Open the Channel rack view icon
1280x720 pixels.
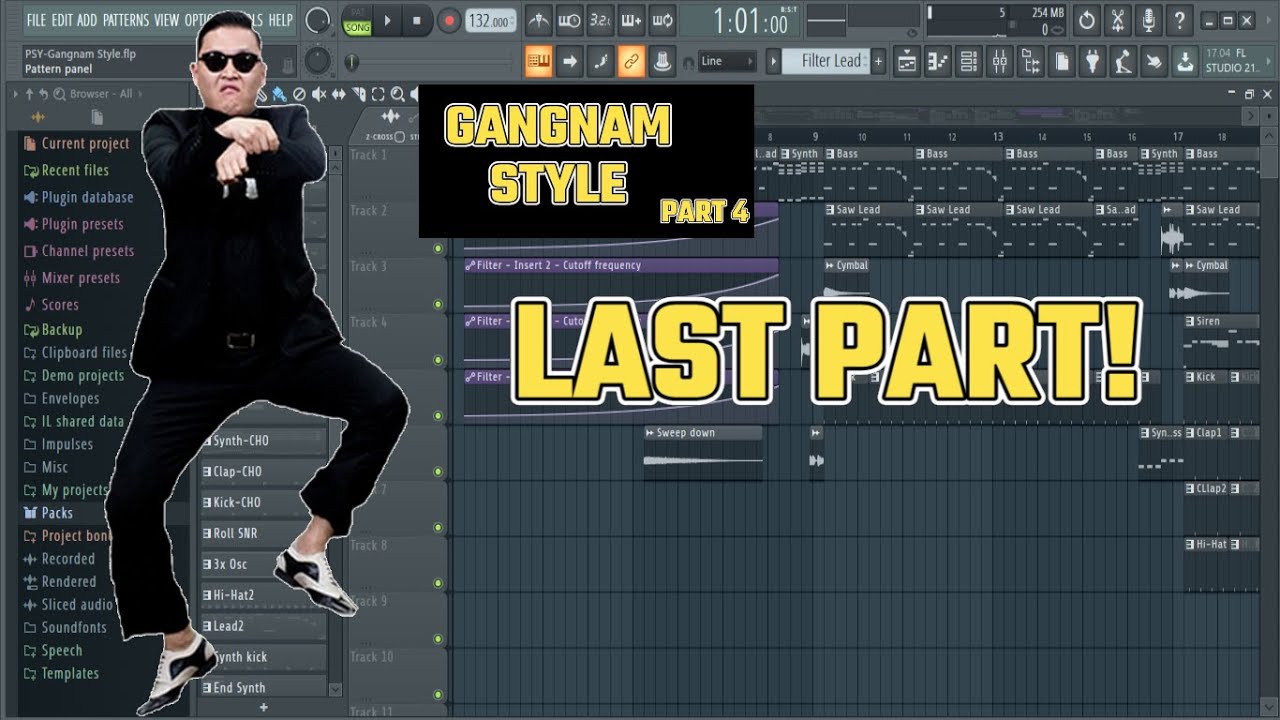click(969, 62)
